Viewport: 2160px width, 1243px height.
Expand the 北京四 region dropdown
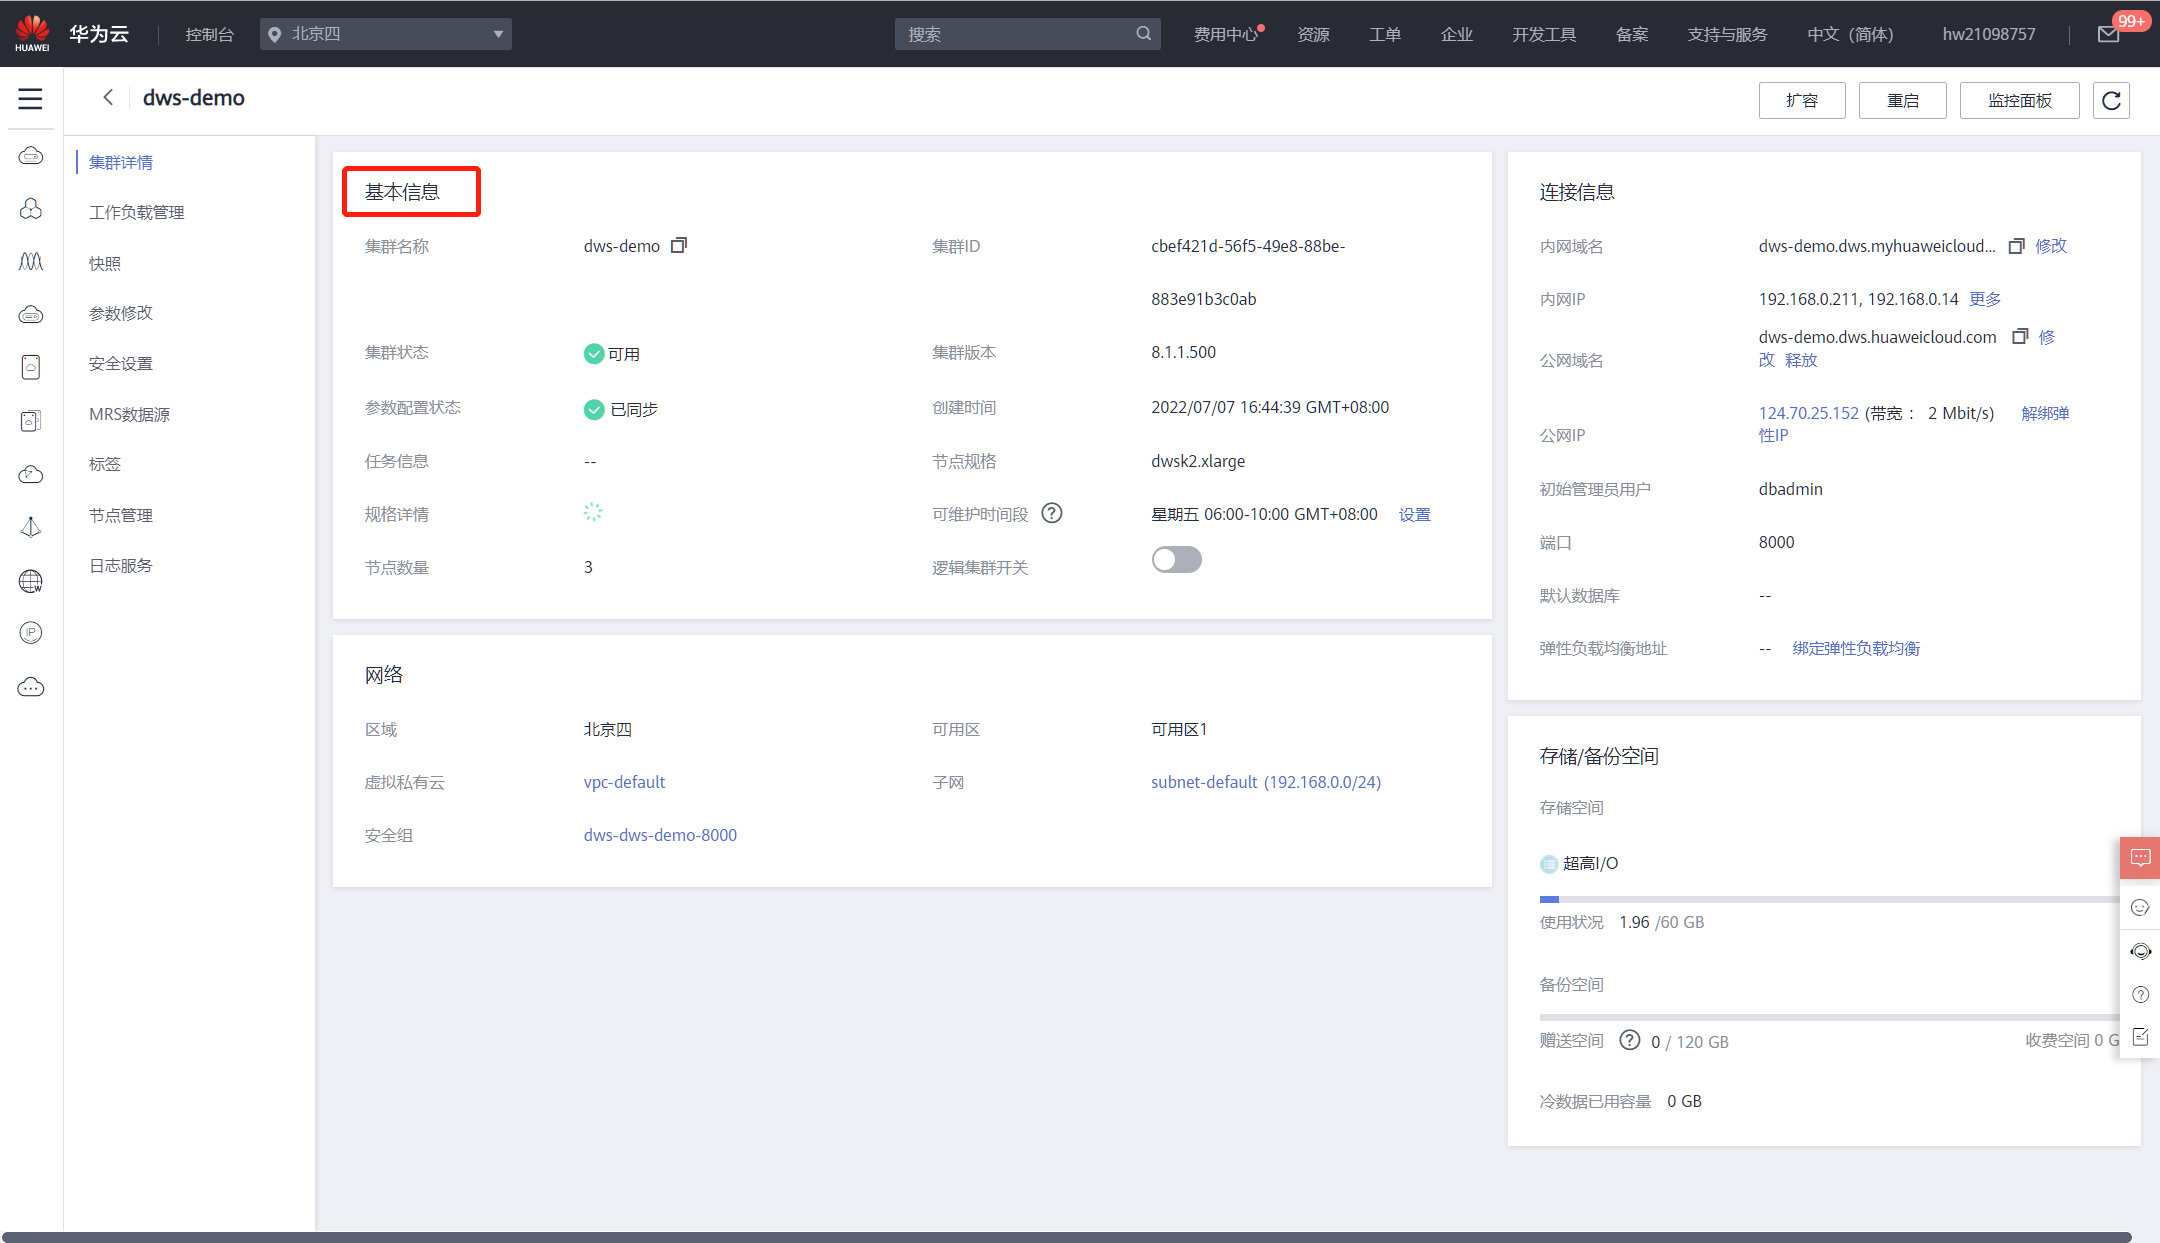(386, 34)
